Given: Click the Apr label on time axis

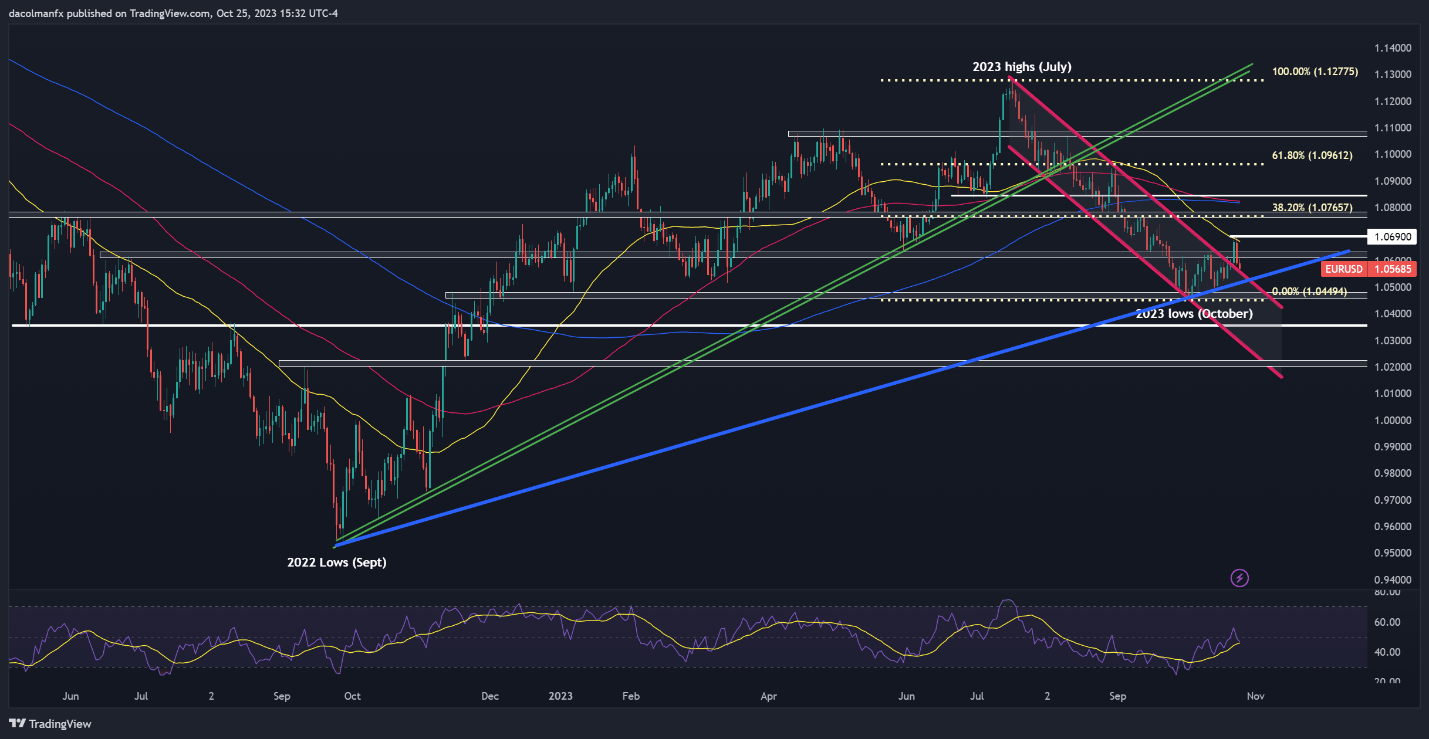Looking at the screenshot, I should tap(769, 694).
